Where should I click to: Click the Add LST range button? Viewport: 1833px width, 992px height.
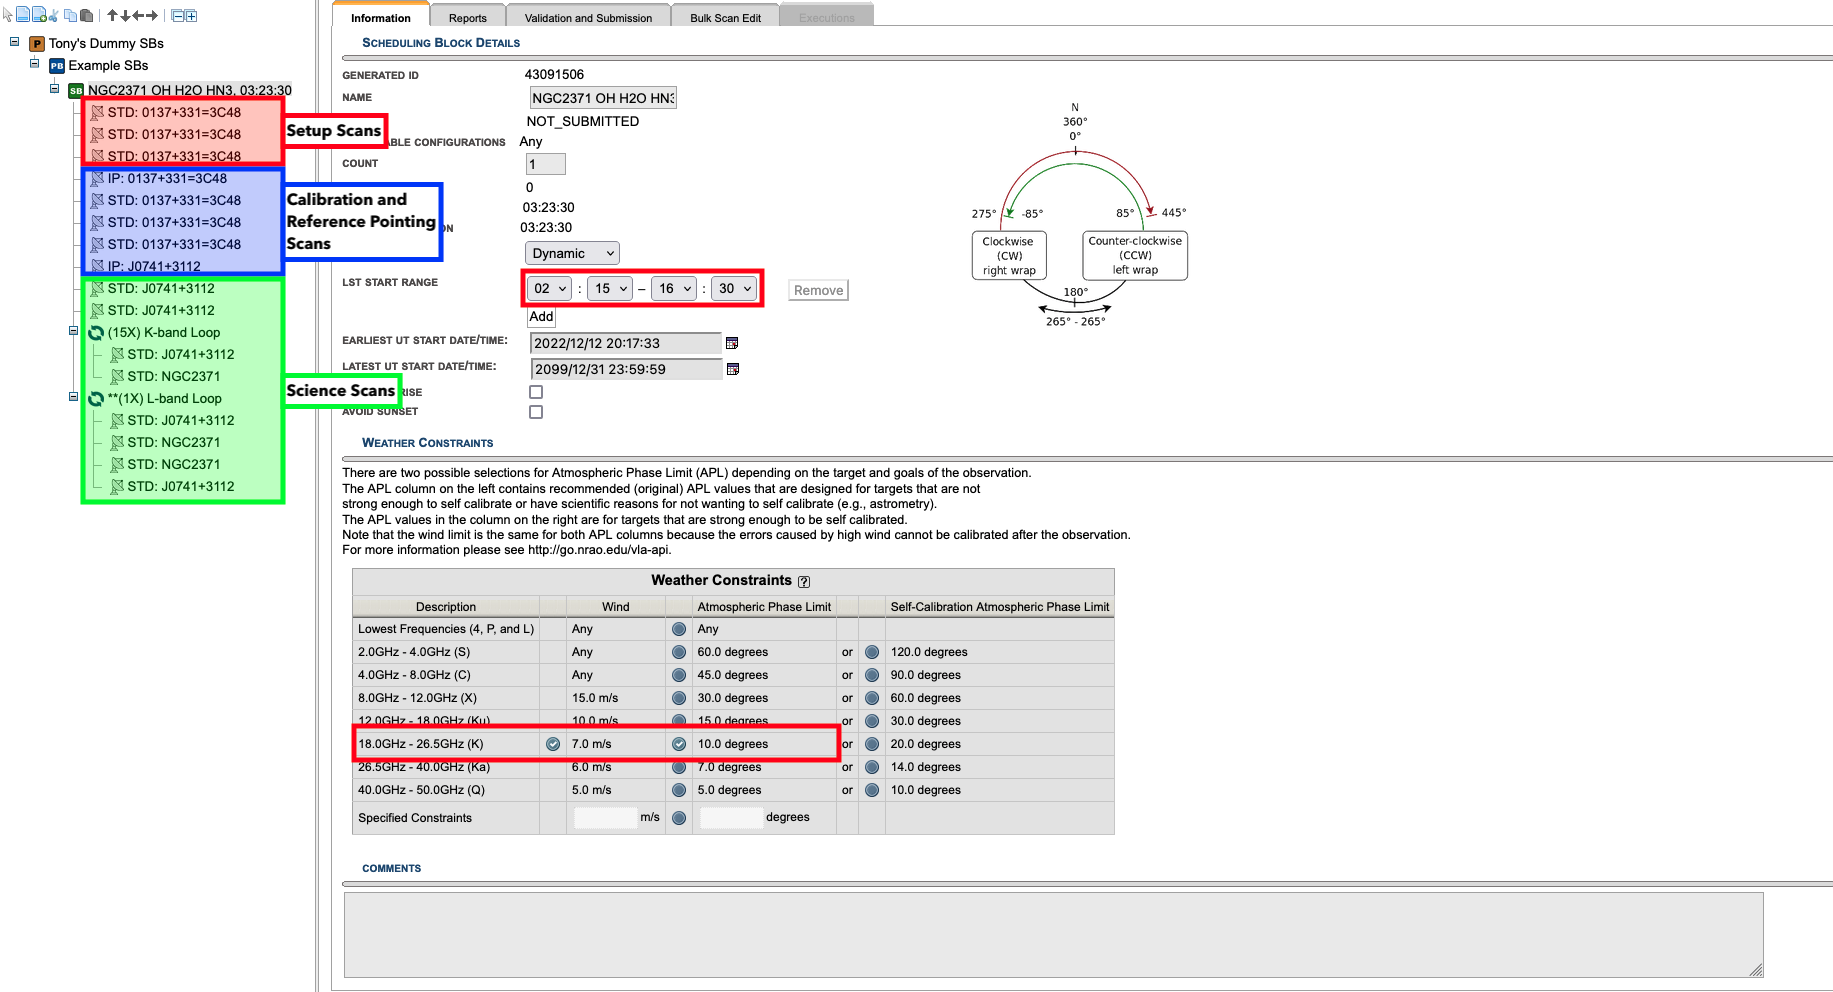click(541, 317)
